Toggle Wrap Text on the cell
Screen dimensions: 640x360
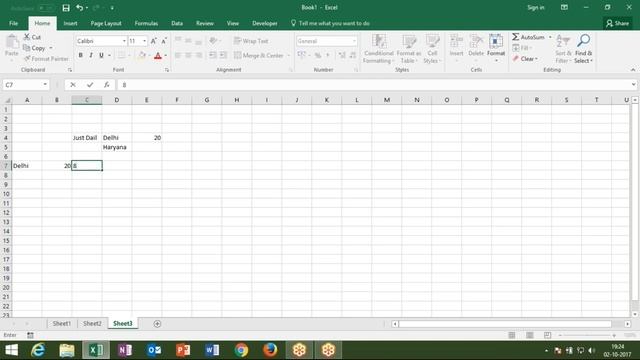tap(251, 41)
